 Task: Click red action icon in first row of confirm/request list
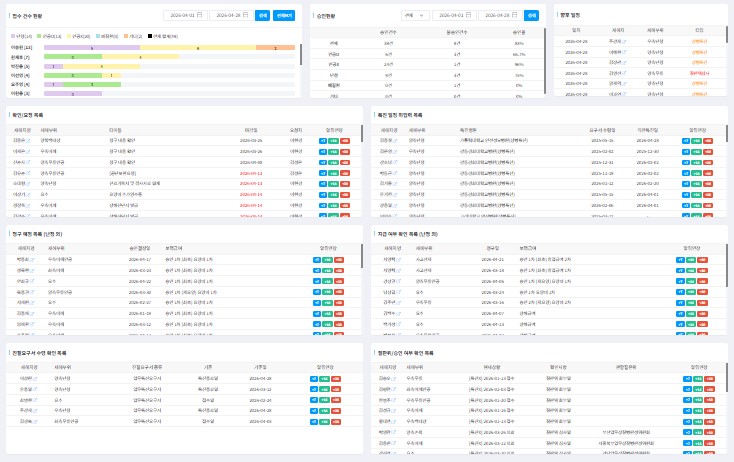click(344, 141)
